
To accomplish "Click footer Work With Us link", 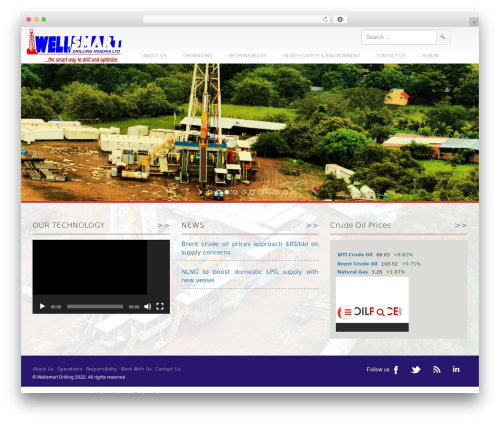I will [136, 369].
